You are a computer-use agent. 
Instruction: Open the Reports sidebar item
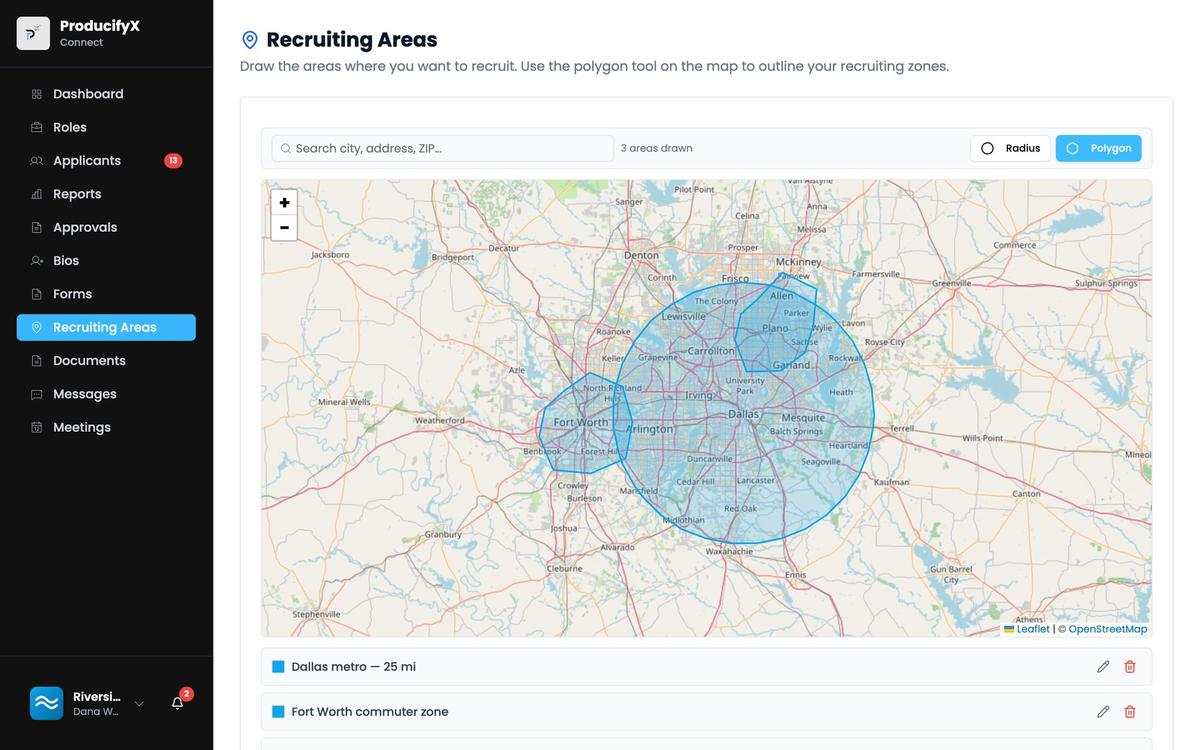[x=106, y=194]
